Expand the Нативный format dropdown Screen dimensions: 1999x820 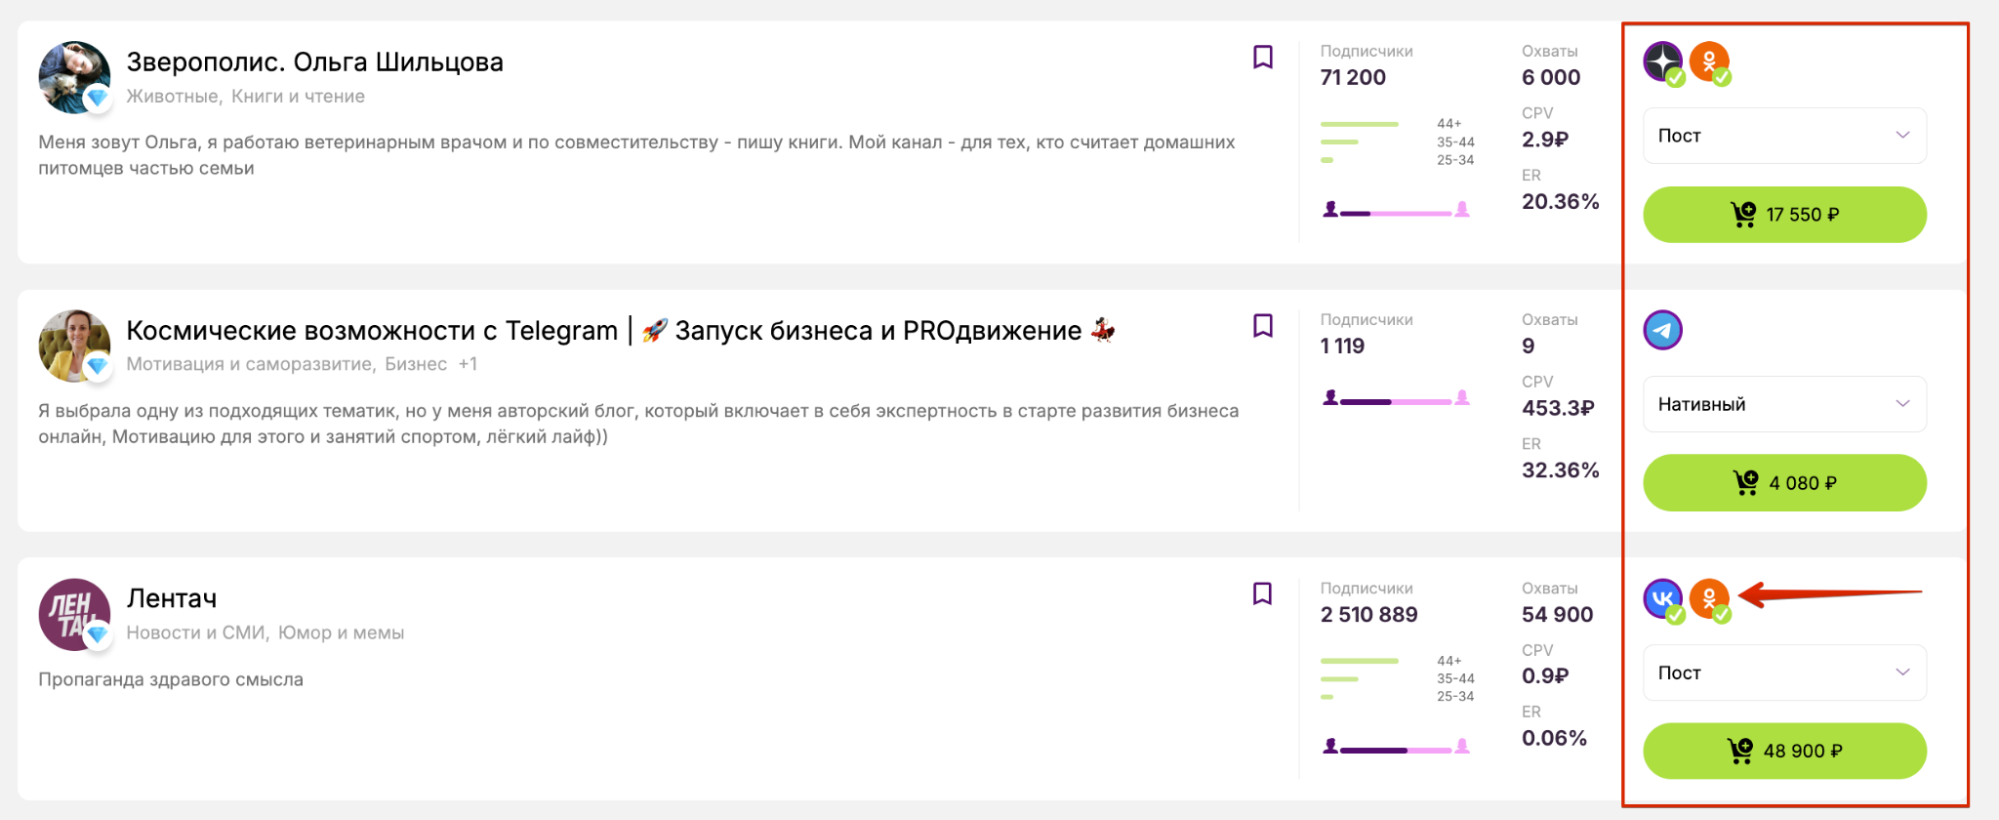(1784, 404)
